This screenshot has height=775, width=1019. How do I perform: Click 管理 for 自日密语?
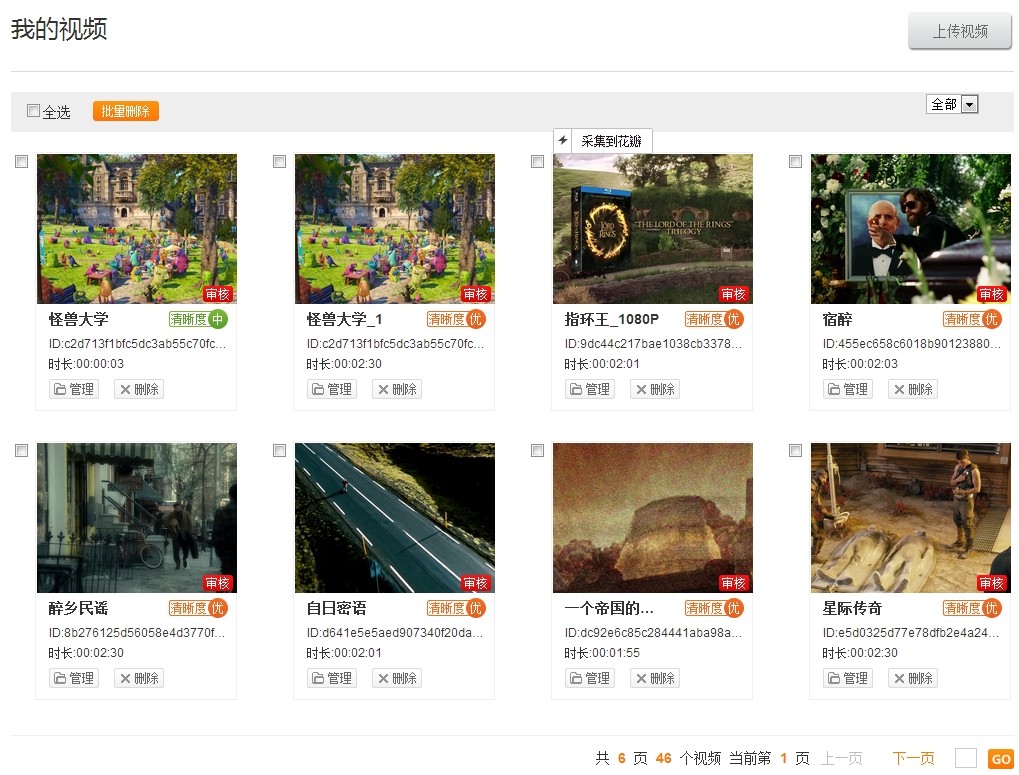point(332,678)
